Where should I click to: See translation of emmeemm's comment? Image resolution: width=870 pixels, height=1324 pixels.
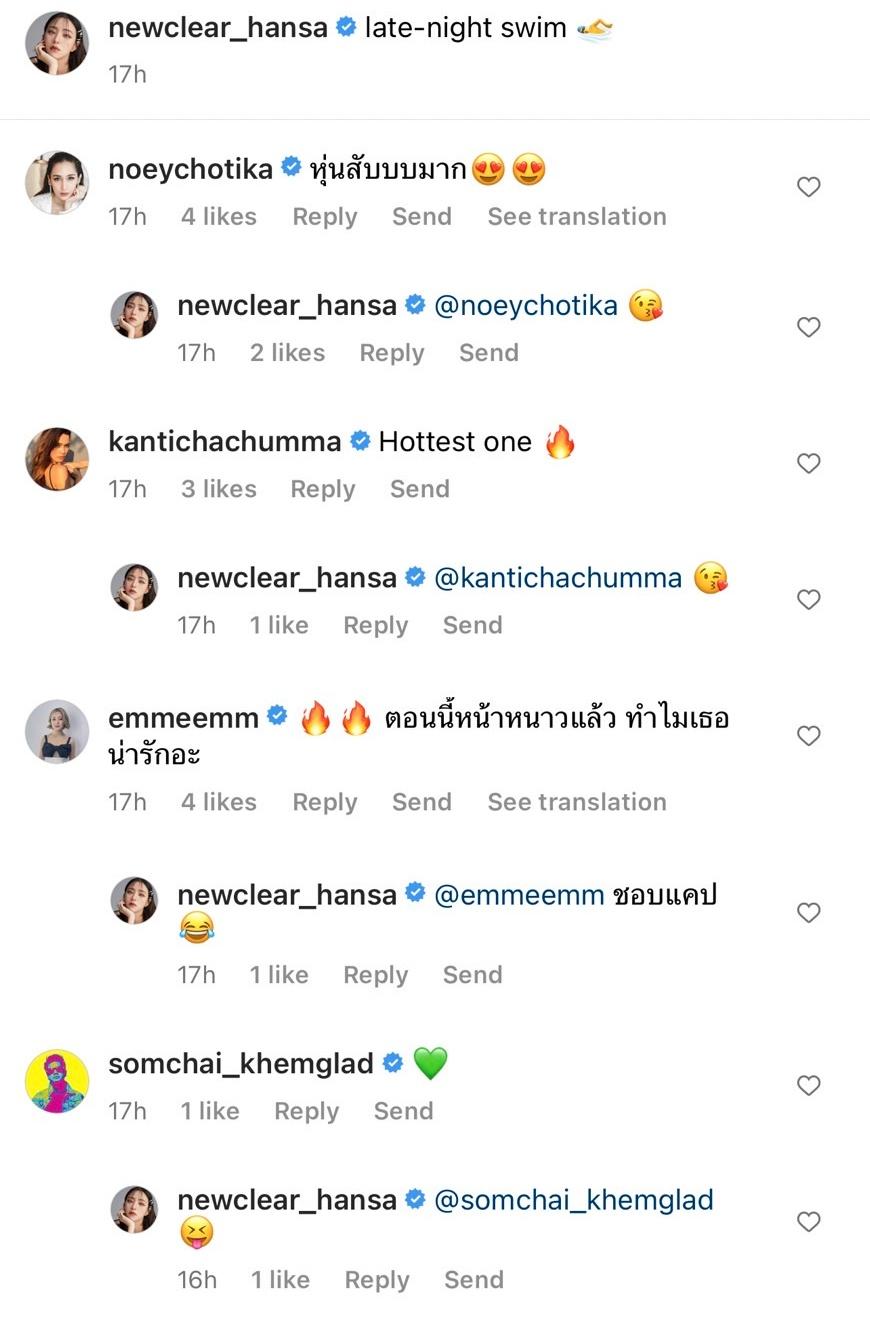pyautogui.click(x=576, y=802)
